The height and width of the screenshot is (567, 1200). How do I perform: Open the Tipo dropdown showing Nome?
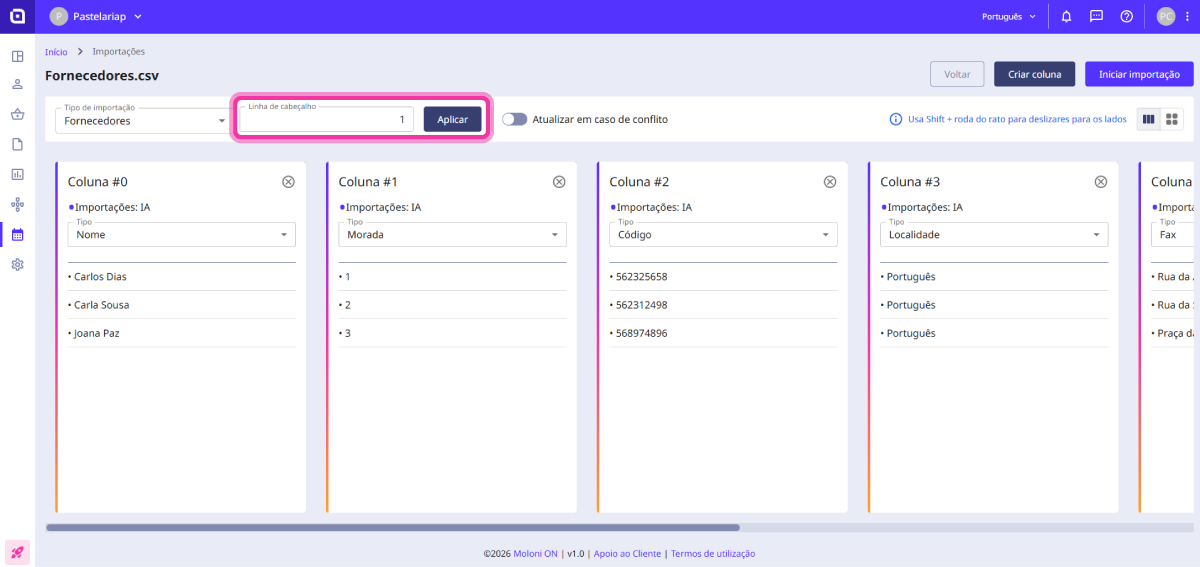[181, 235]
